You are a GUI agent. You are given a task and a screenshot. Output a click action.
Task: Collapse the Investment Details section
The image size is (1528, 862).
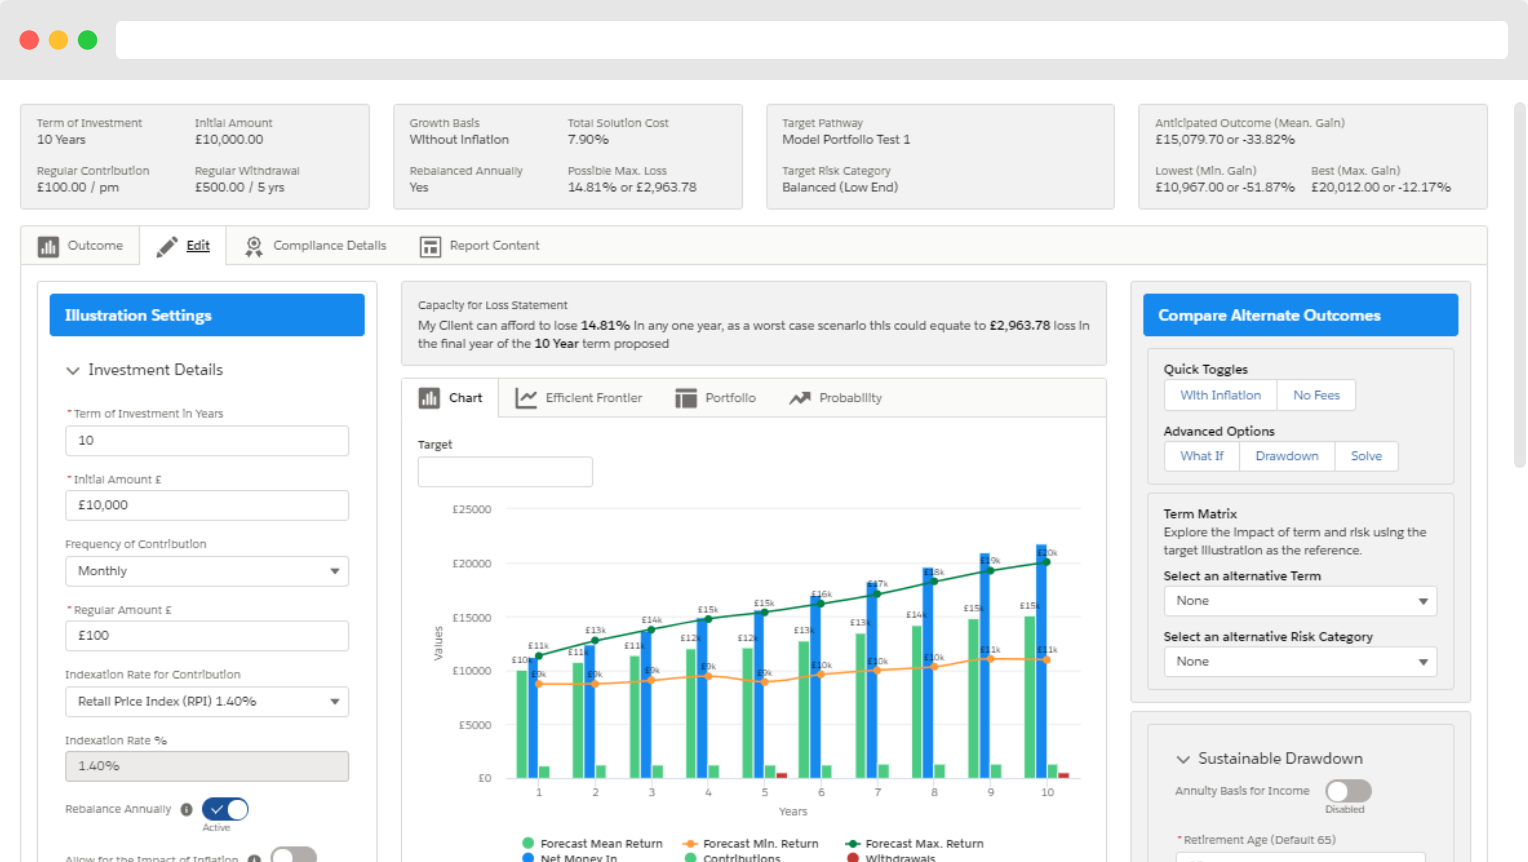(73, 370)
